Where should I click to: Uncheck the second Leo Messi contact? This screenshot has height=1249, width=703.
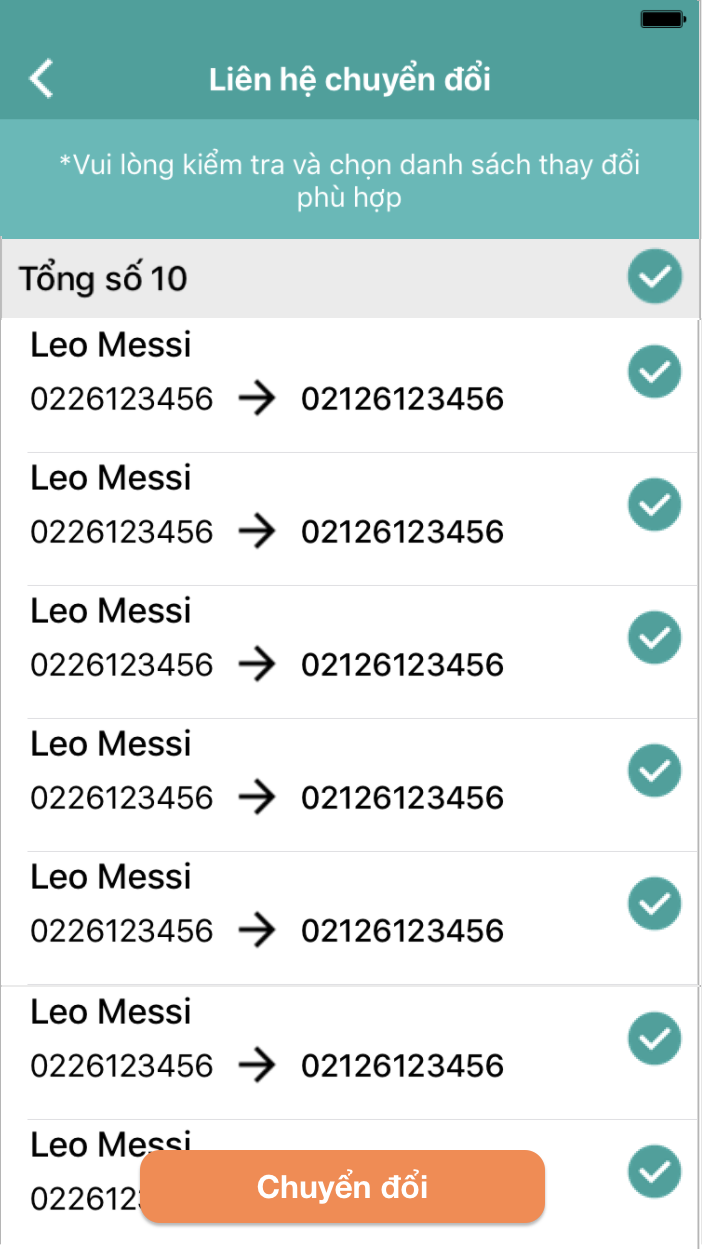[x=655, y=504]
